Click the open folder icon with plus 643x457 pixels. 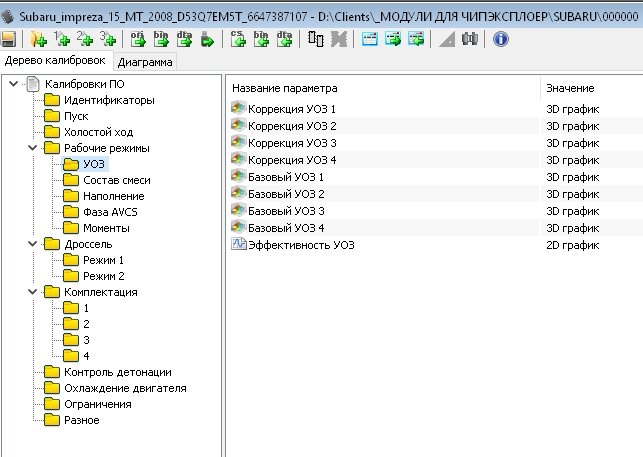38,39
